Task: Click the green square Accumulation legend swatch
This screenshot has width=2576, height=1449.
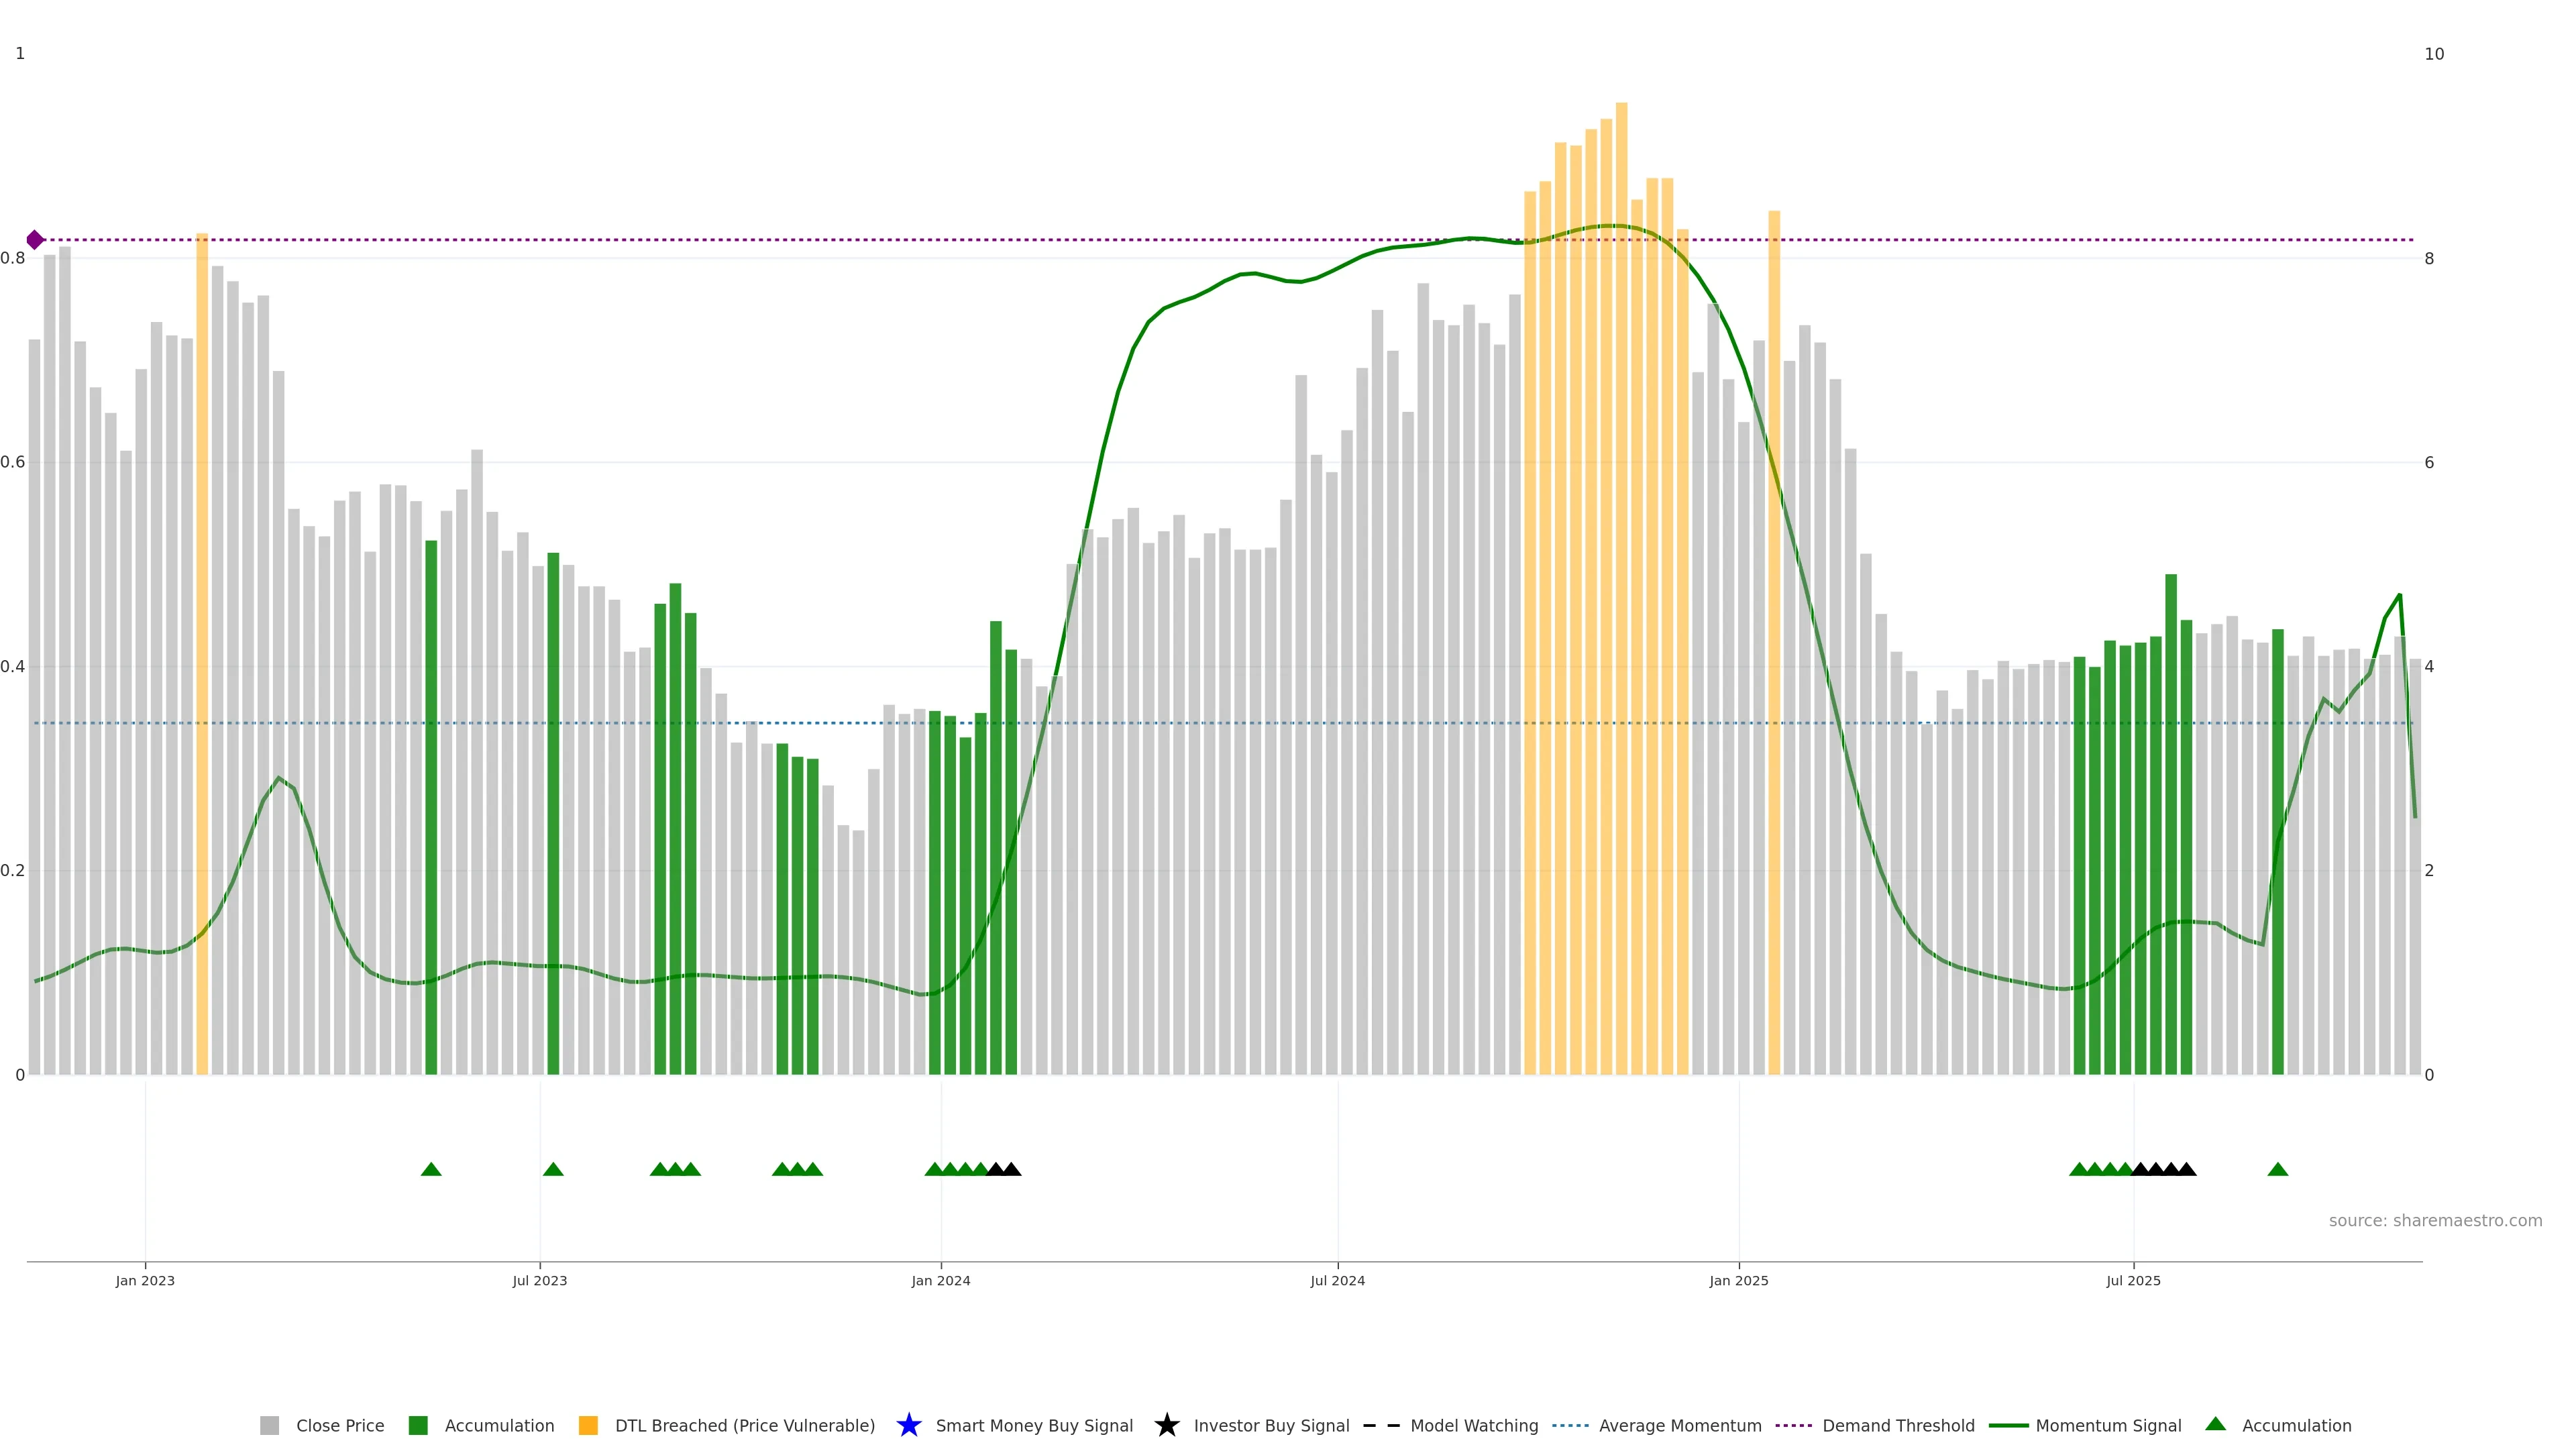Action: click(418, 1425)
